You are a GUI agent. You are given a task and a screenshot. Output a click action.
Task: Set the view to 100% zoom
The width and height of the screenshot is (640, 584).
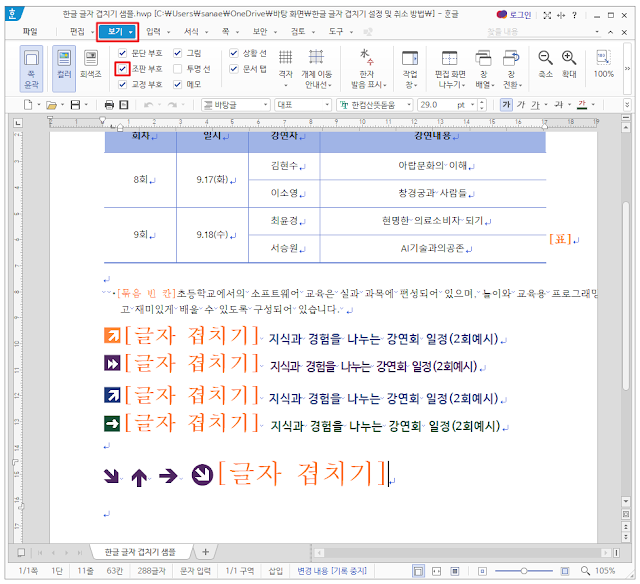click(604, 63)
